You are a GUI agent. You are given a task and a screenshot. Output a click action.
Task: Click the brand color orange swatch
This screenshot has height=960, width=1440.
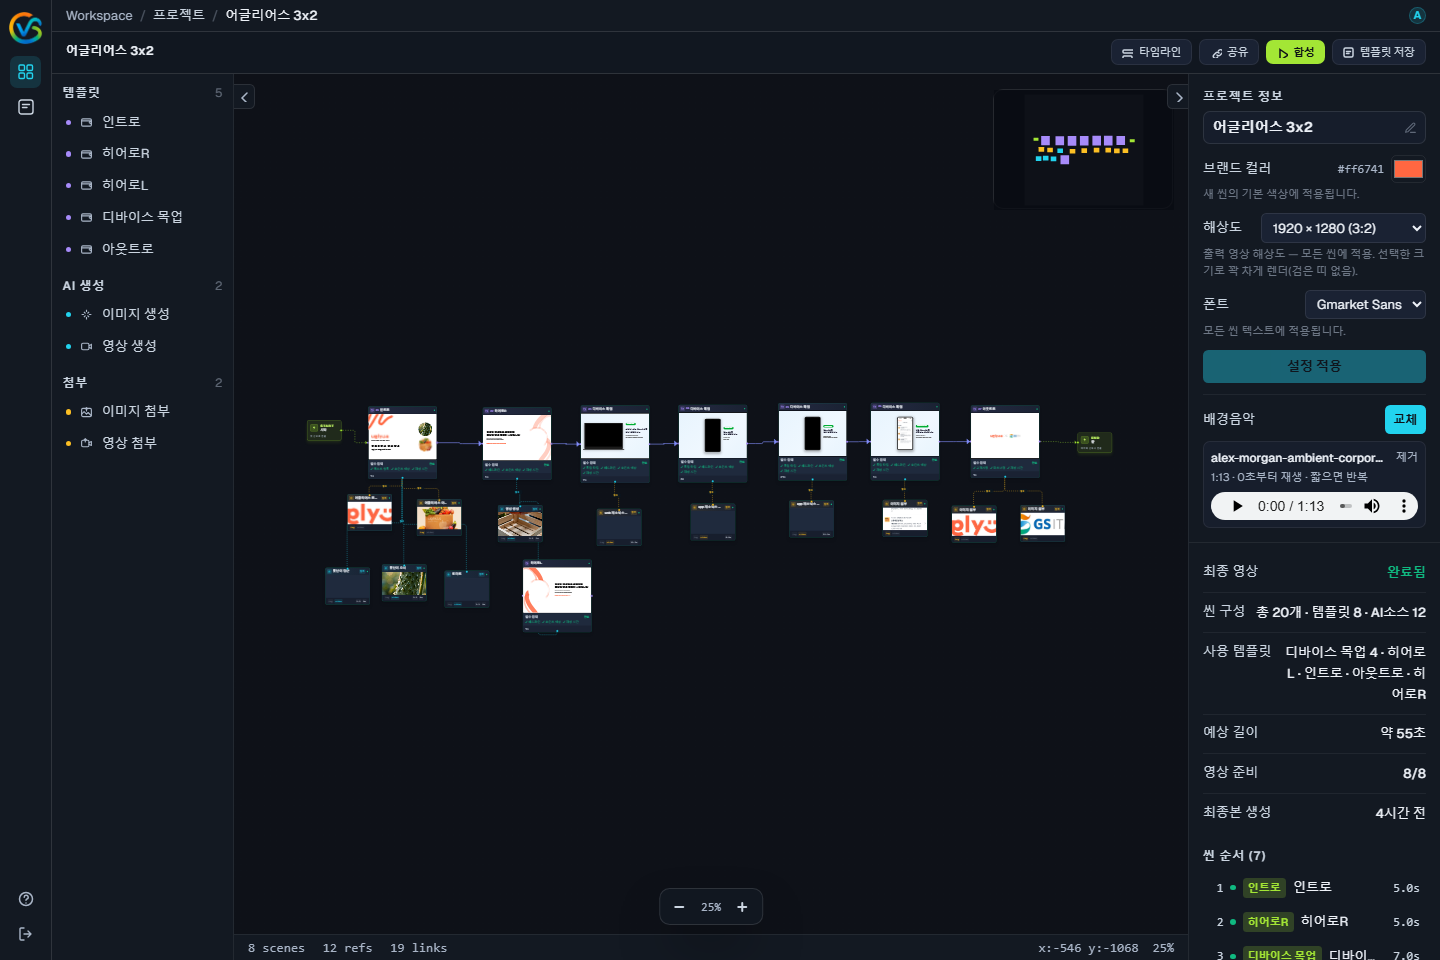coord(1408,169)
